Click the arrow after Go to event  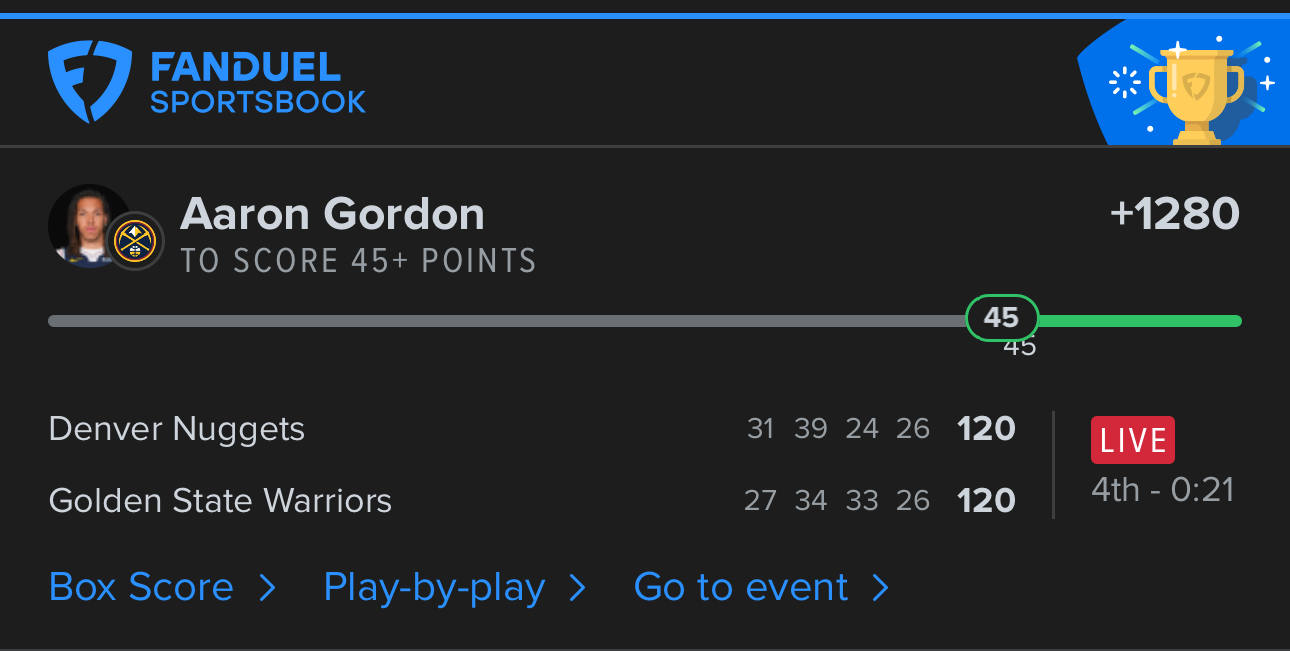tap(880, 588)
